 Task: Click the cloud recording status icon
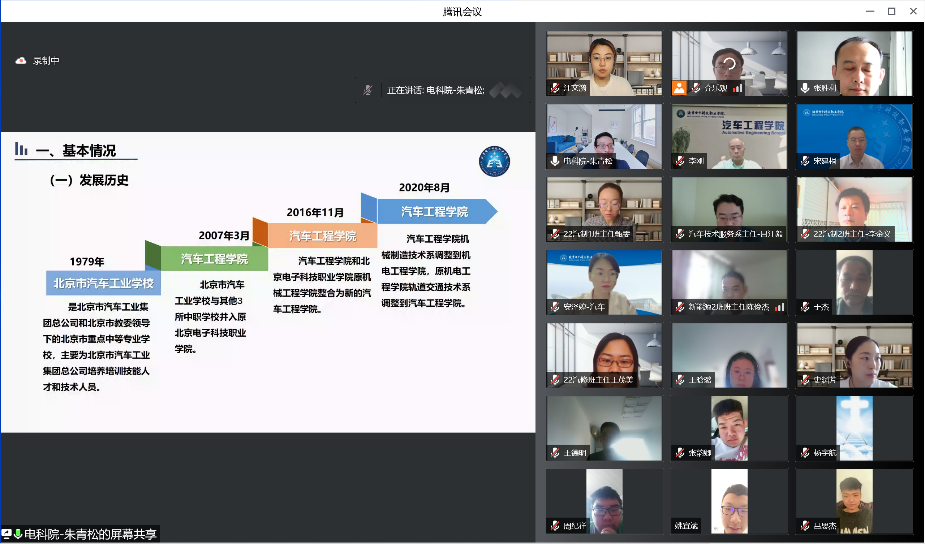pos(20,61)
